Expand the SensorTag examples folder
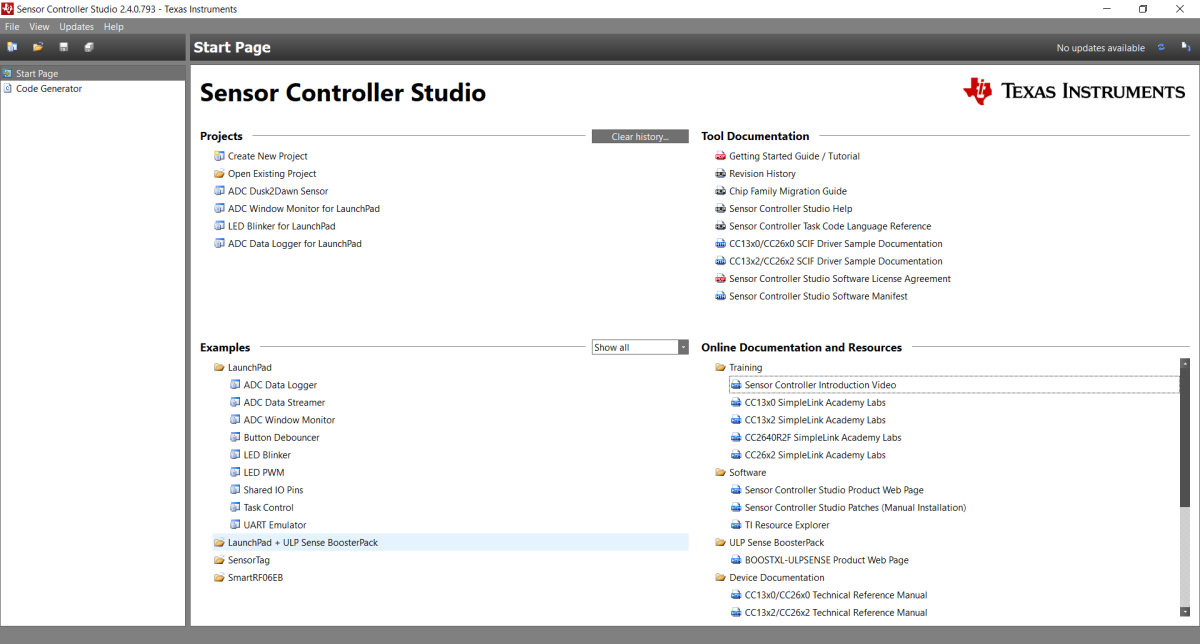Image resolution: width=1200 pixels, height=644 pixels. 219,560
